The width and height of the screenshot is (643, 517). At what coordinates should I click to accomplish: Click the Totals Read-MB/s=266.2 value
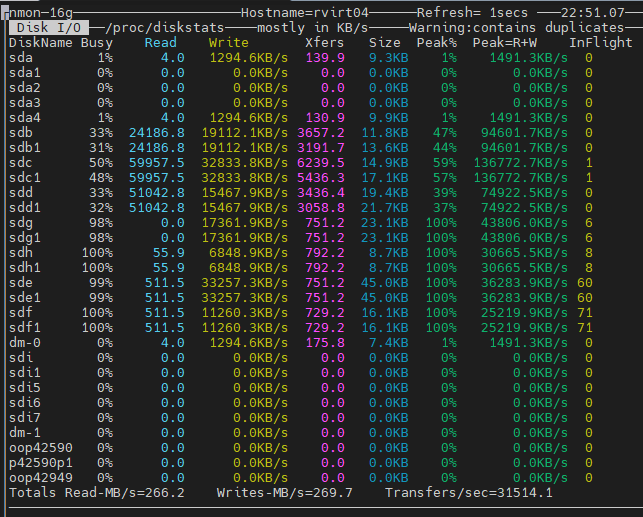tap(96, 493)
